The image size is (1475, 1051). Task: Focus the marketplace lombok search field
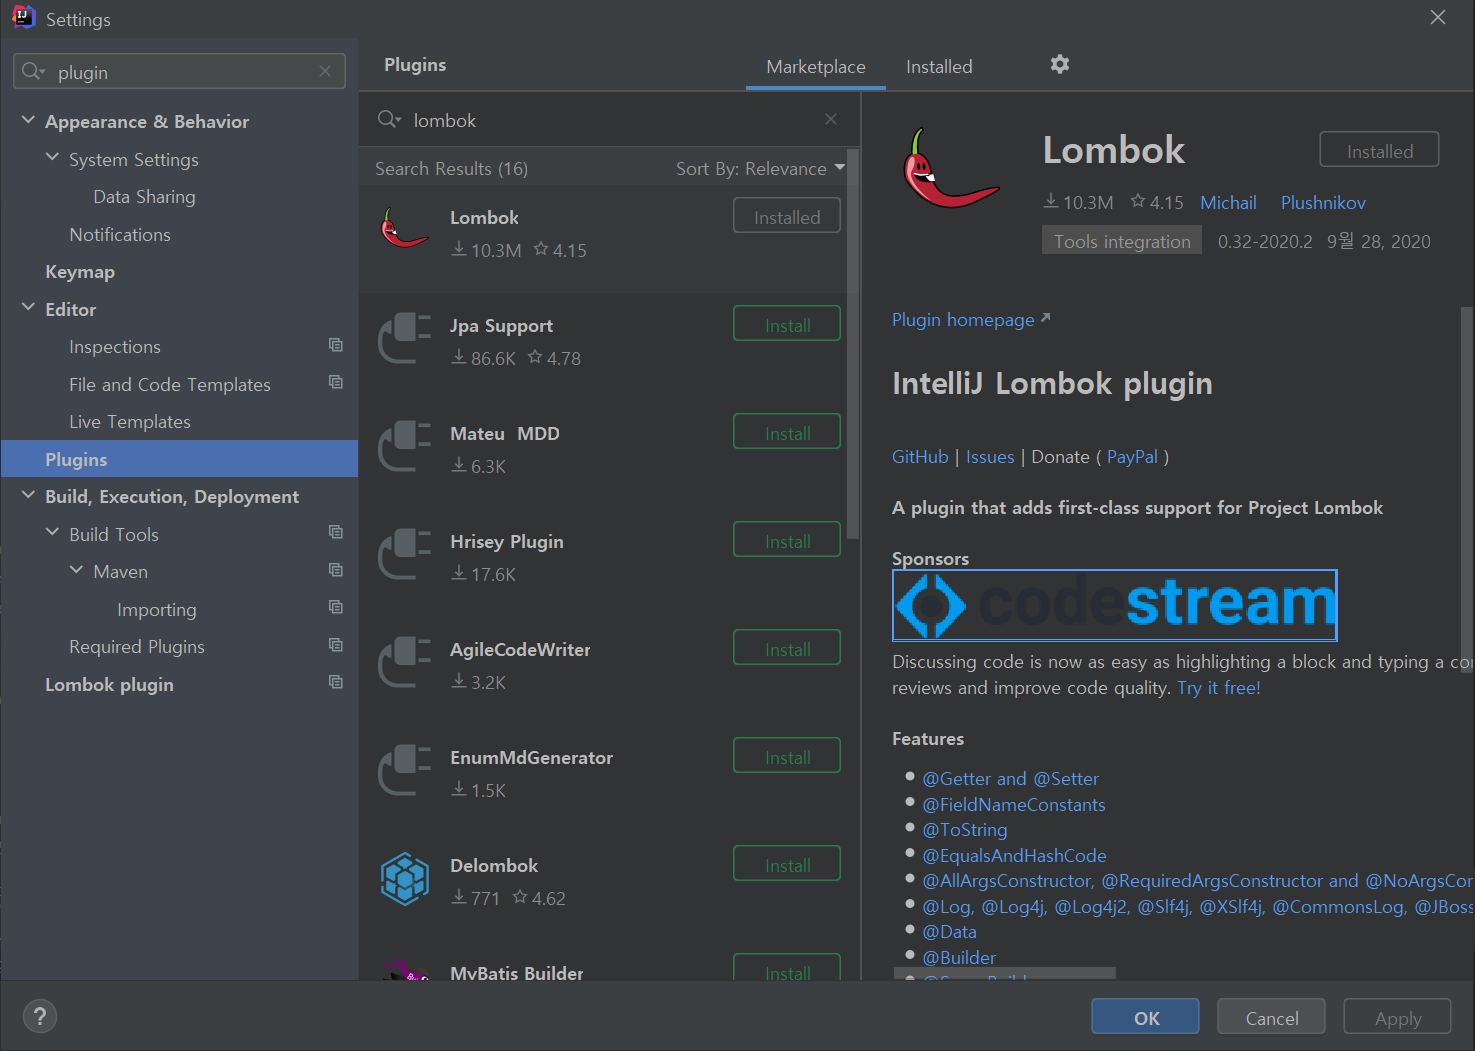(x=610, y=120)
